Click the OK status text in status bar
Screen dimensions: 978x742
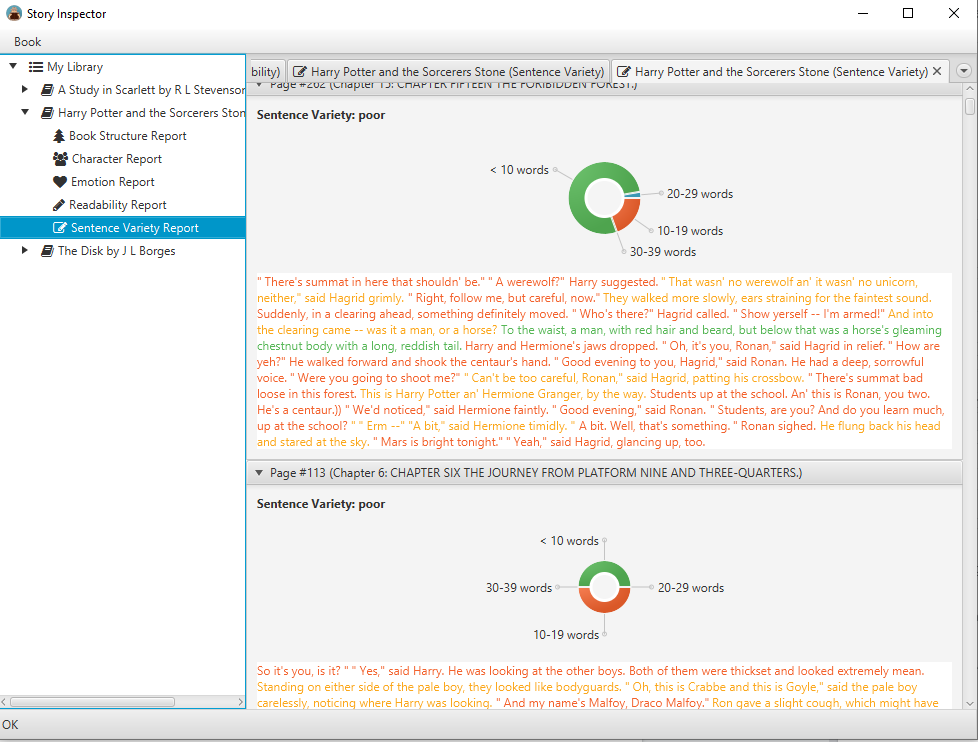pyautogui.click(x=10, y=725)
